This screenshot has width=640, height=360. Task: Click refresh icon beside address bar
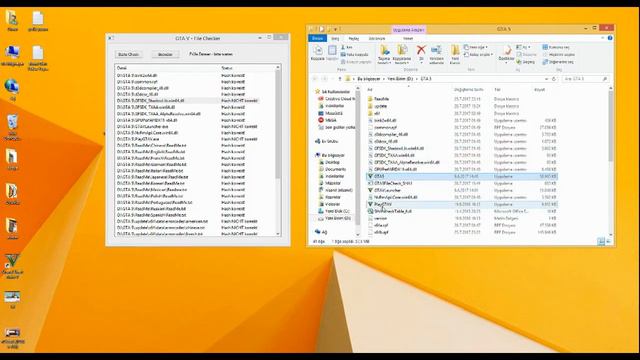(x=554, y=79)
